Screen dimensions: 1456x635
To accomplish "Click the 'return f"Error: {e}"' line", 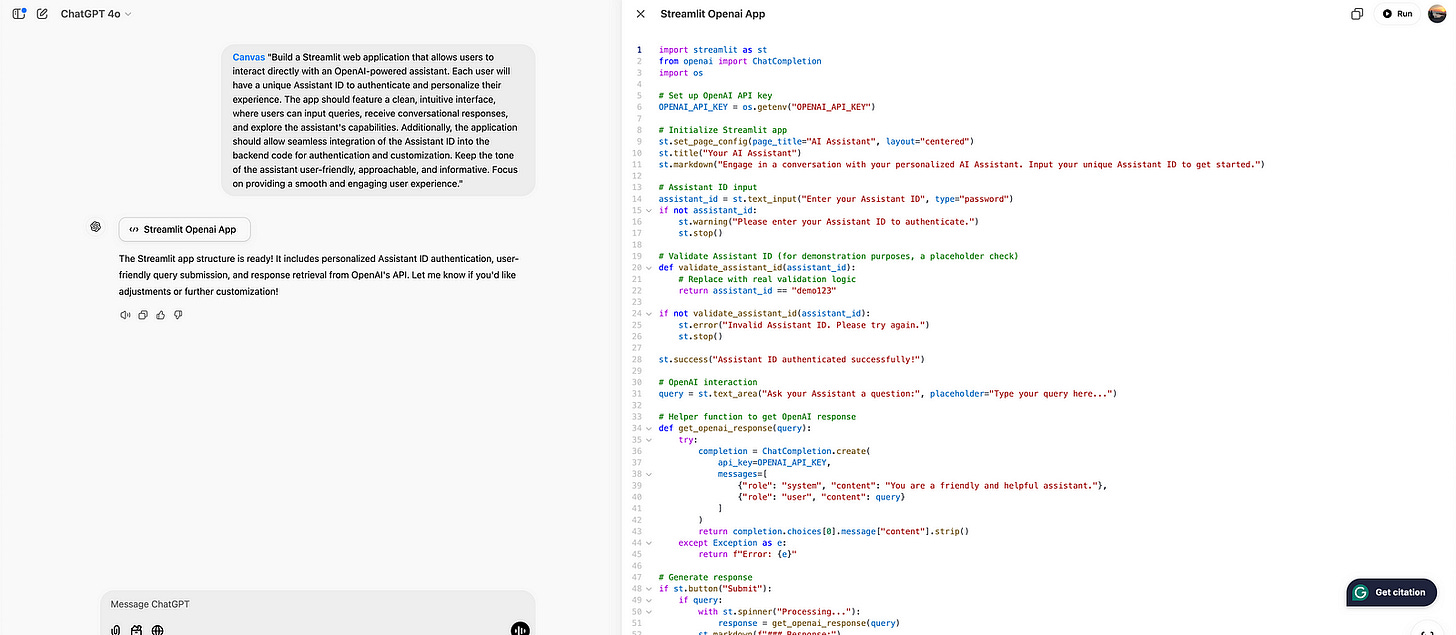I will 749,554.
